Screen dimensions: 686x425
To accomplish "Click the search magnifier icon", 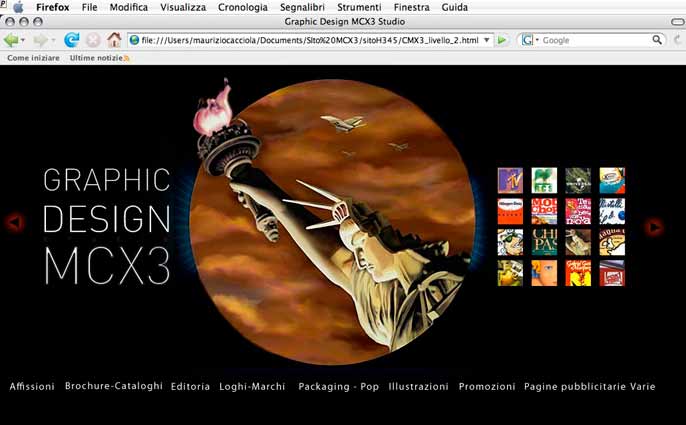I will coord(657,40).
